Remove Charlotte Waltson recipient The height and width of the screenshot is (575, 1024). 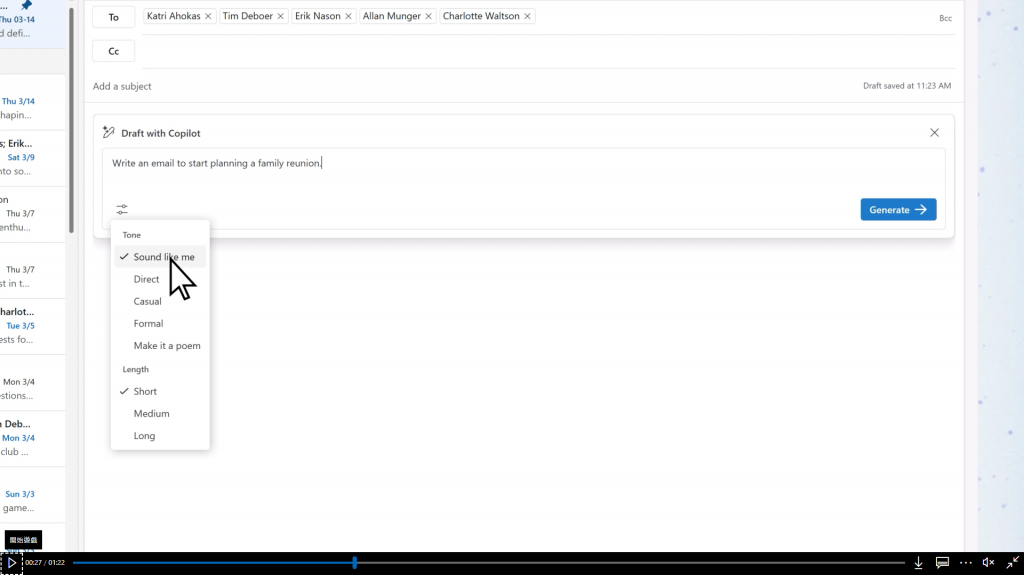[527, 16]
